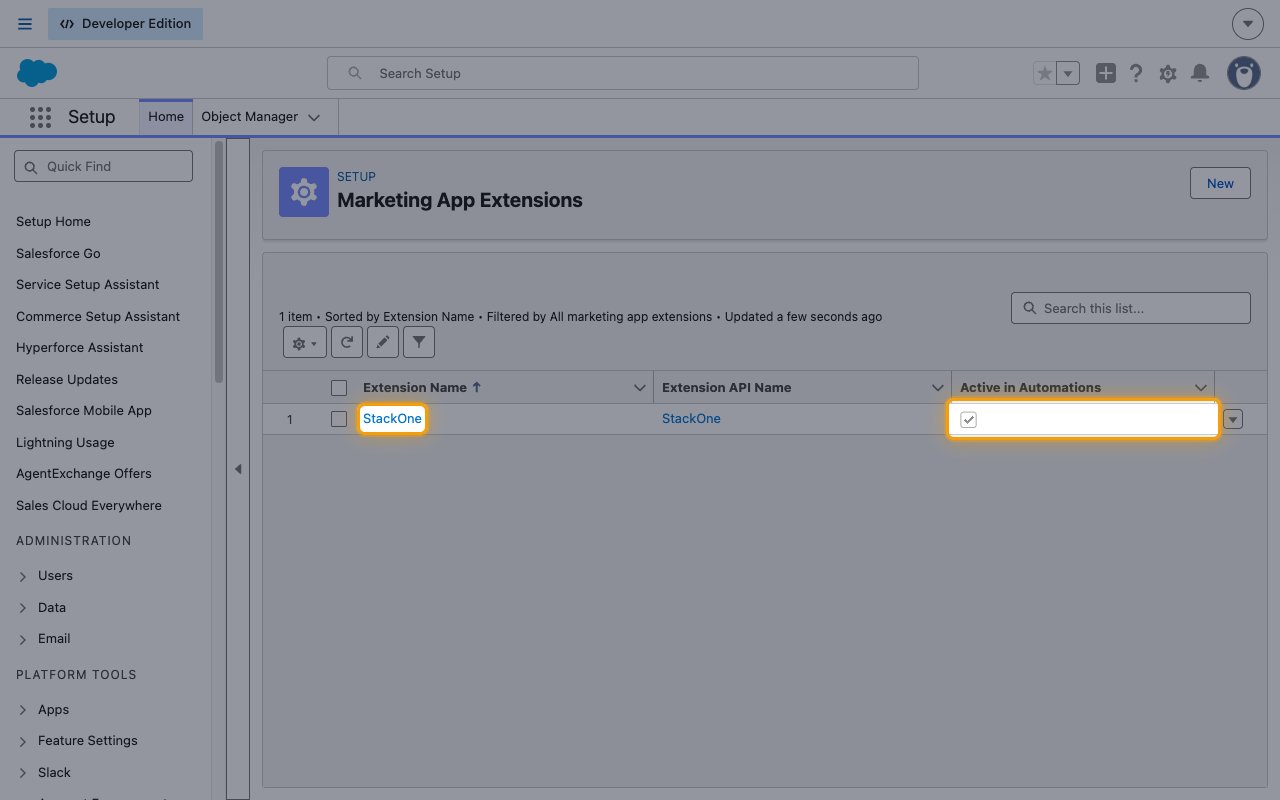Switch to the Home tab
1280x800 pixels.
click(x=166, y=117)
